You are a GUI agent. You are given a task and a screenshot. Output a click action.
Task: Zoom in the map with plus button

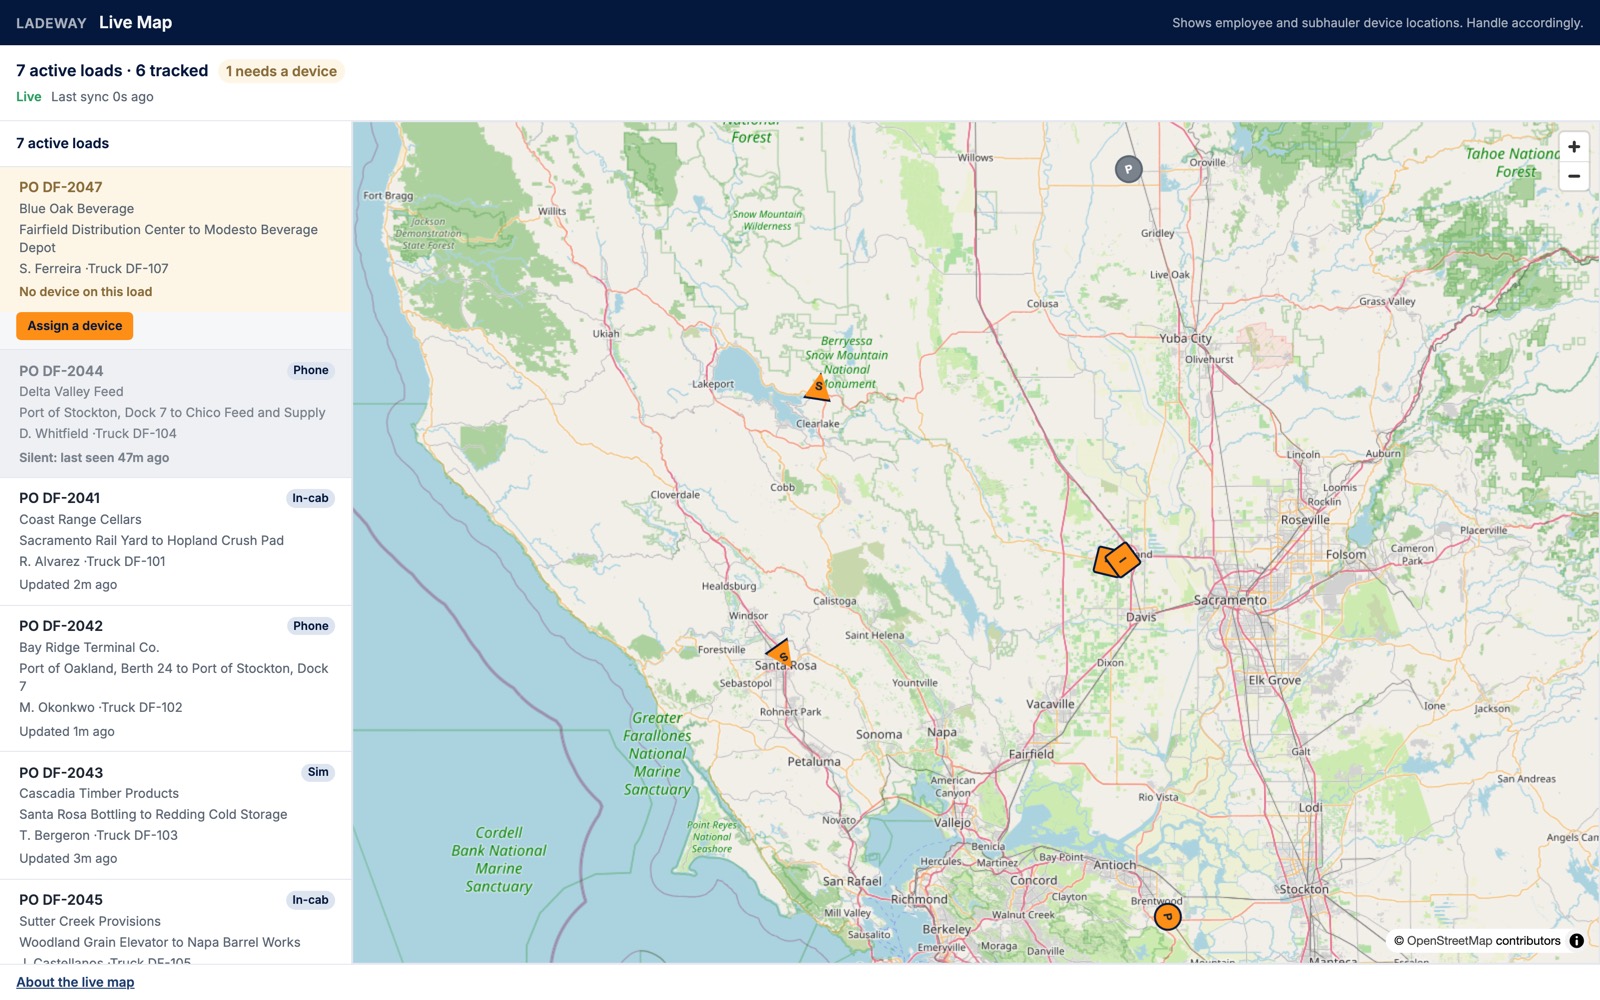1574,147
